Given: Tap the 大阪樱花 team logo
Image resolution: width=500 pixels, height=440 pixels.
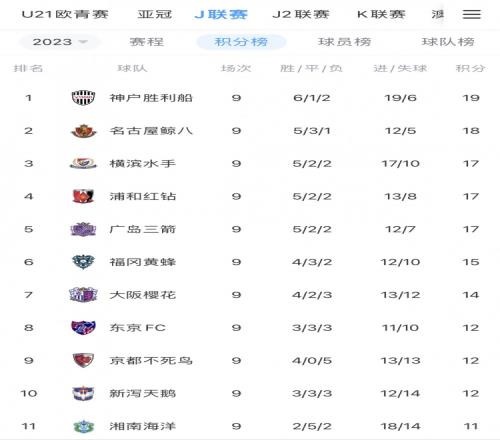Looking at the screenshot, I should (x=83, y=295).
